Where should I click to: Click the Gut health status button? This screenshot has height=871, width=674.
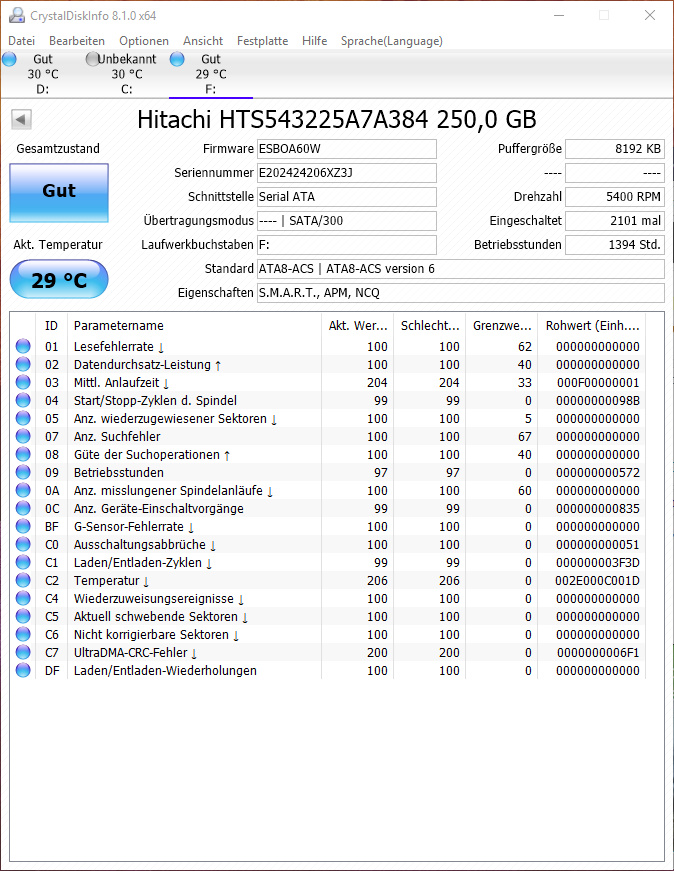tap(59, 193)
